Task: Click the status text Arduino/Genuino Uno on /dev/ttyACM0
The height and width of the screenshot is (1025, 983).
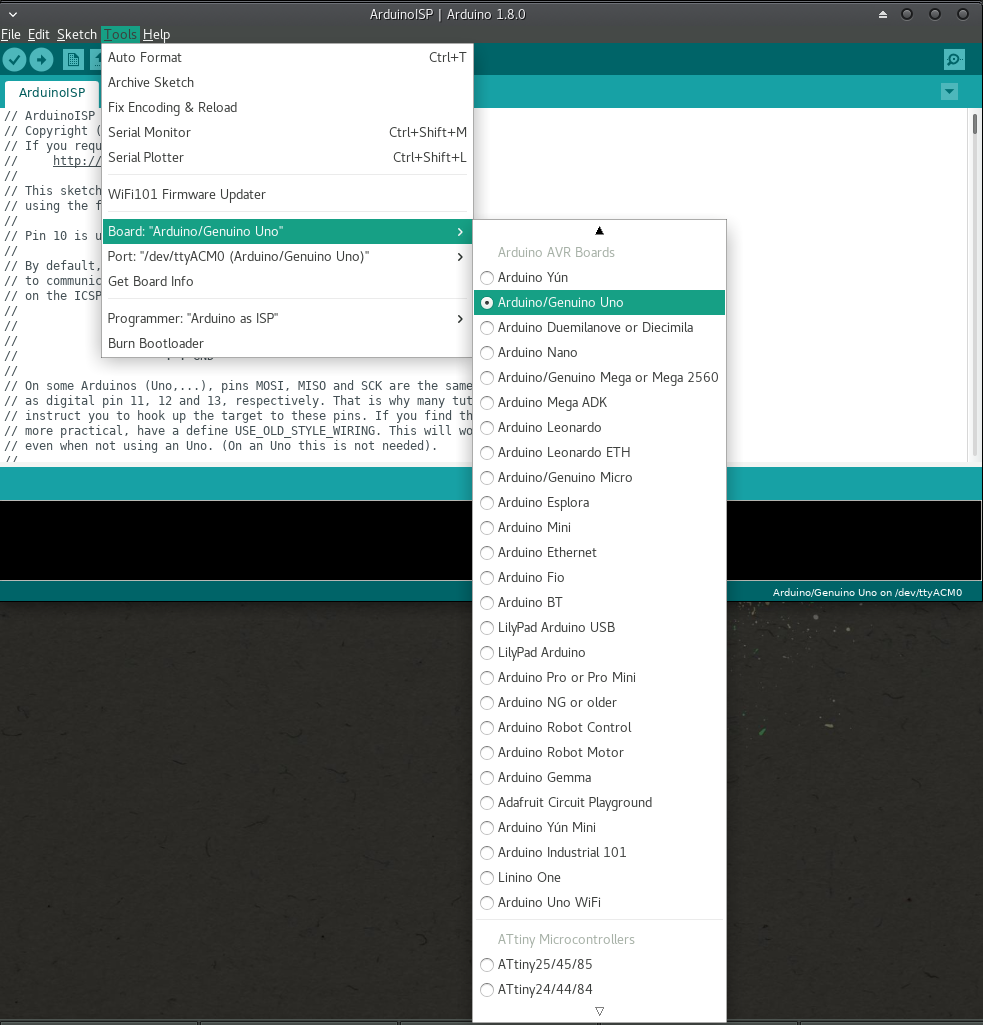Action: click(x=867, y=592)
